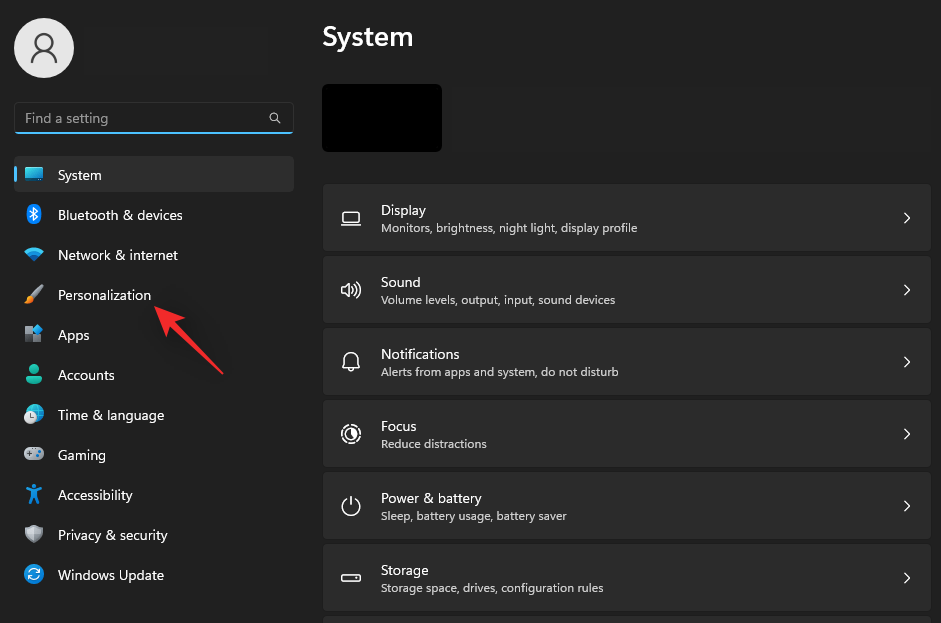Expand the Storage settings row chevron
The height and width of the screenshot is (623, 941).
(x=907, y=578)
